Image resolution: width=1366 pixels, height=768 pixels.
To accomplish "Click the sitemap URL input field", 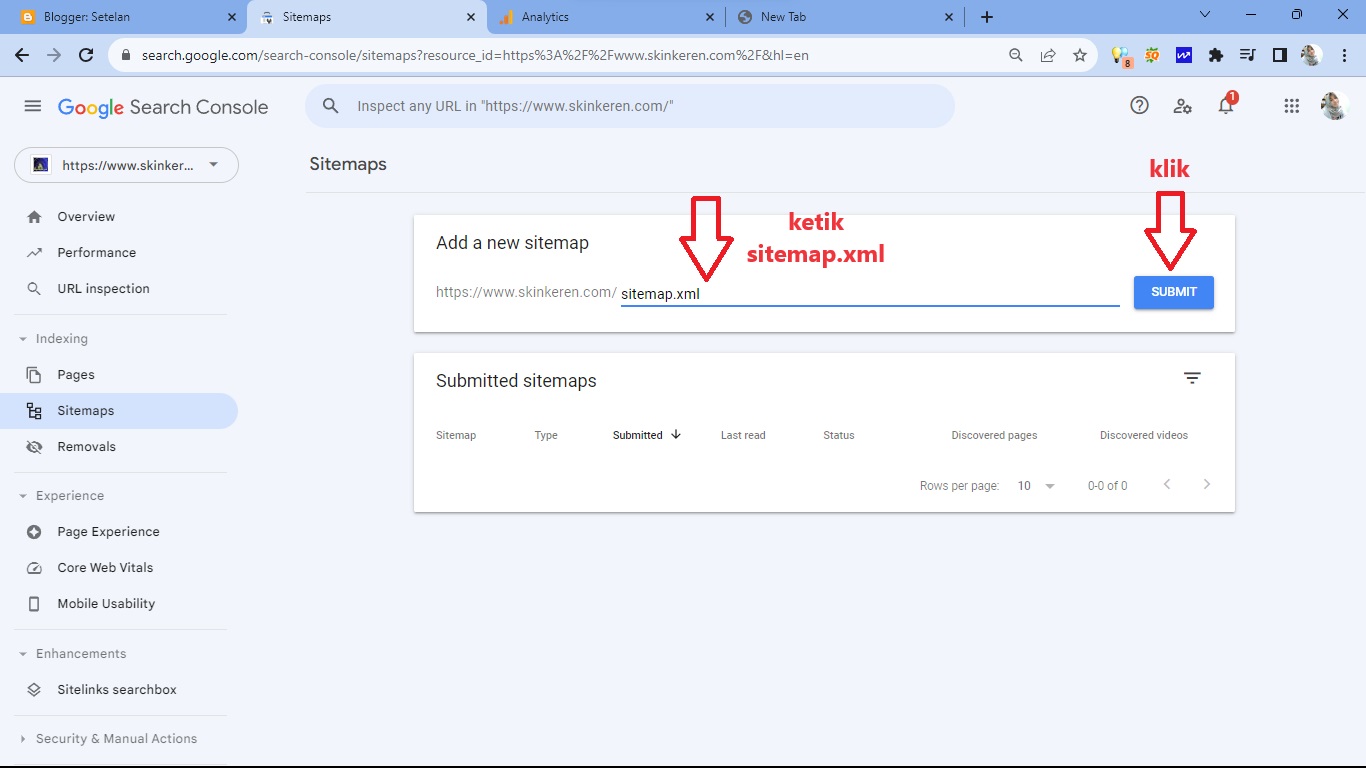I will click(870, 294).
